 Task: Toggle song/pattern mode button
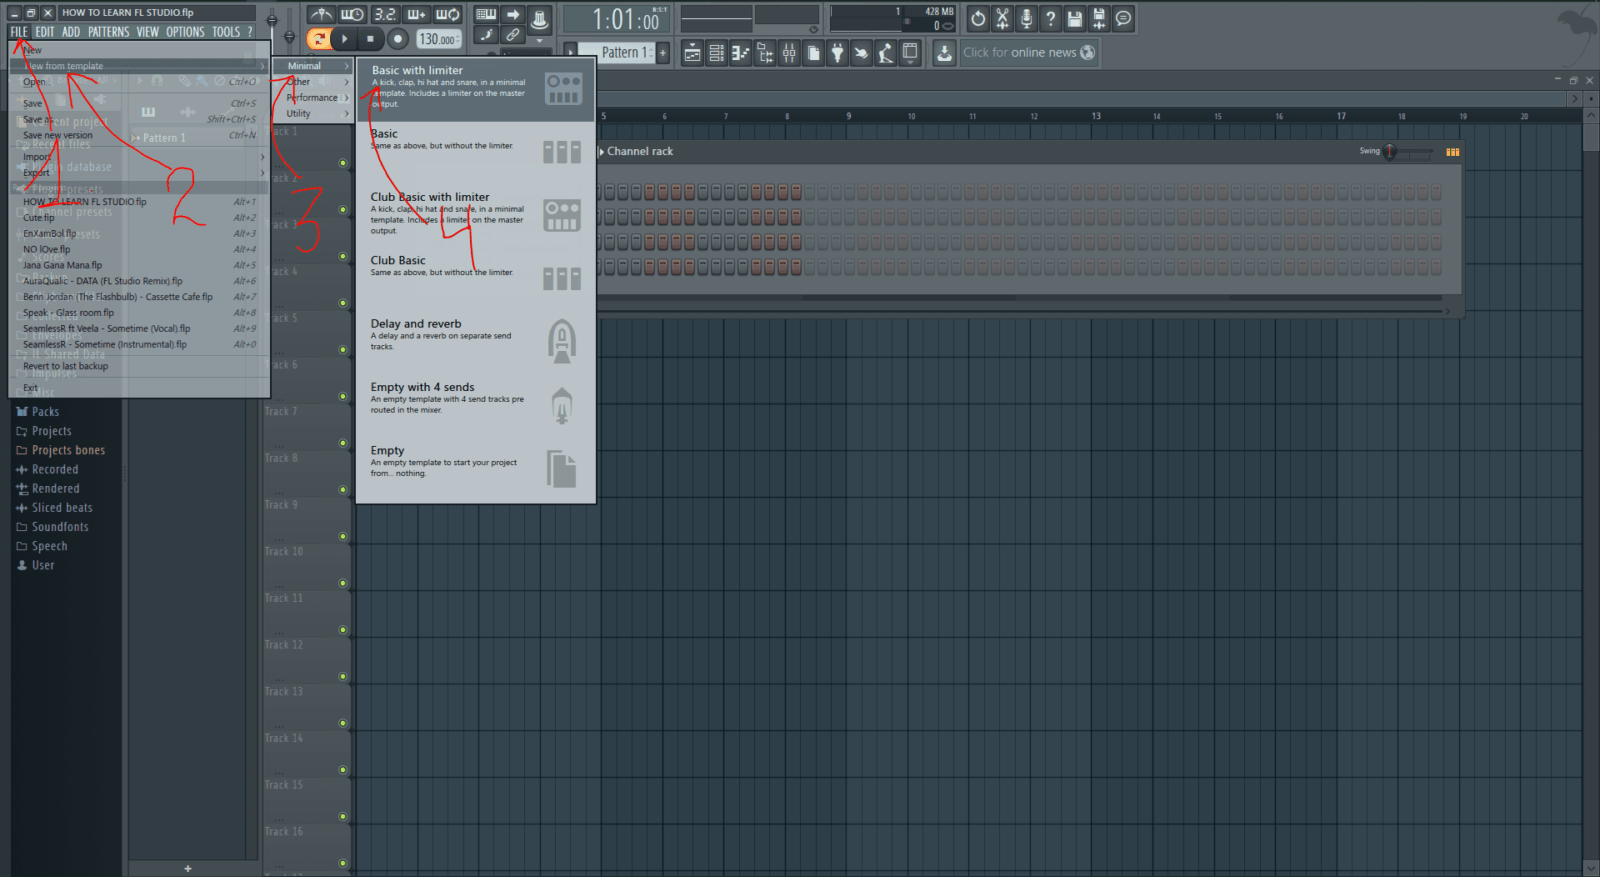click(x=319, y=39)
